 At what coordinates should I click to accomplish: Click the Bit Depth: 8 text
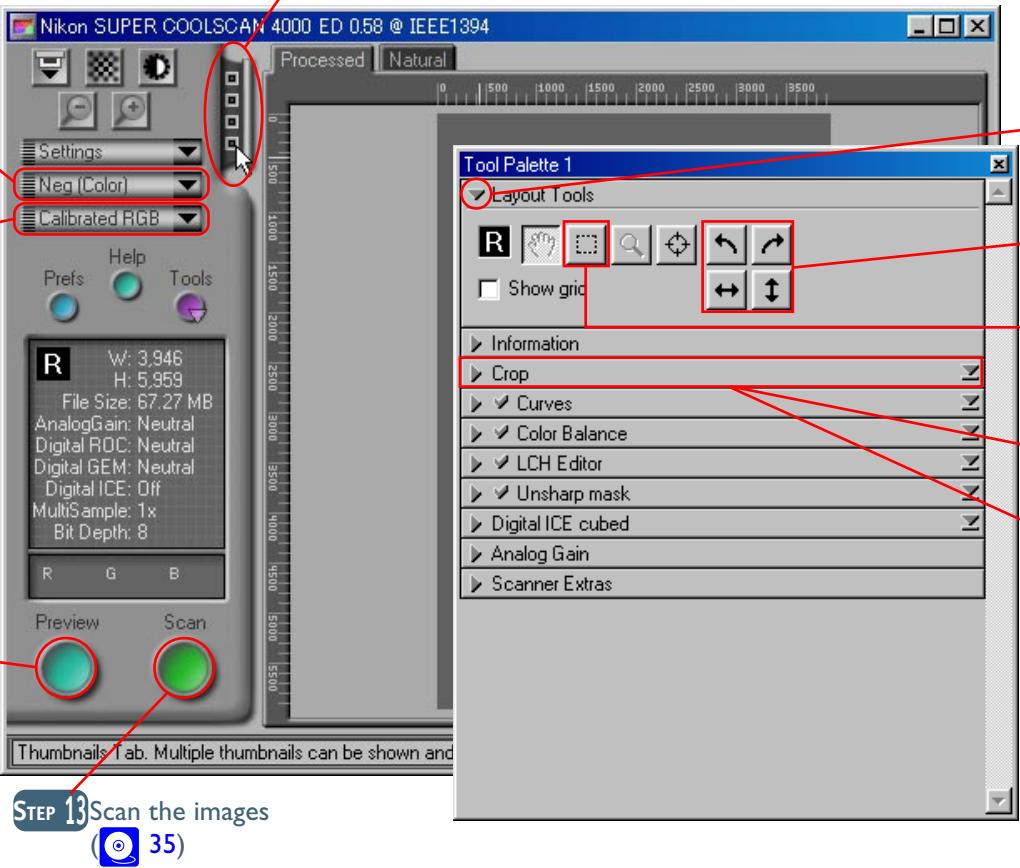[x=101, y=532]
